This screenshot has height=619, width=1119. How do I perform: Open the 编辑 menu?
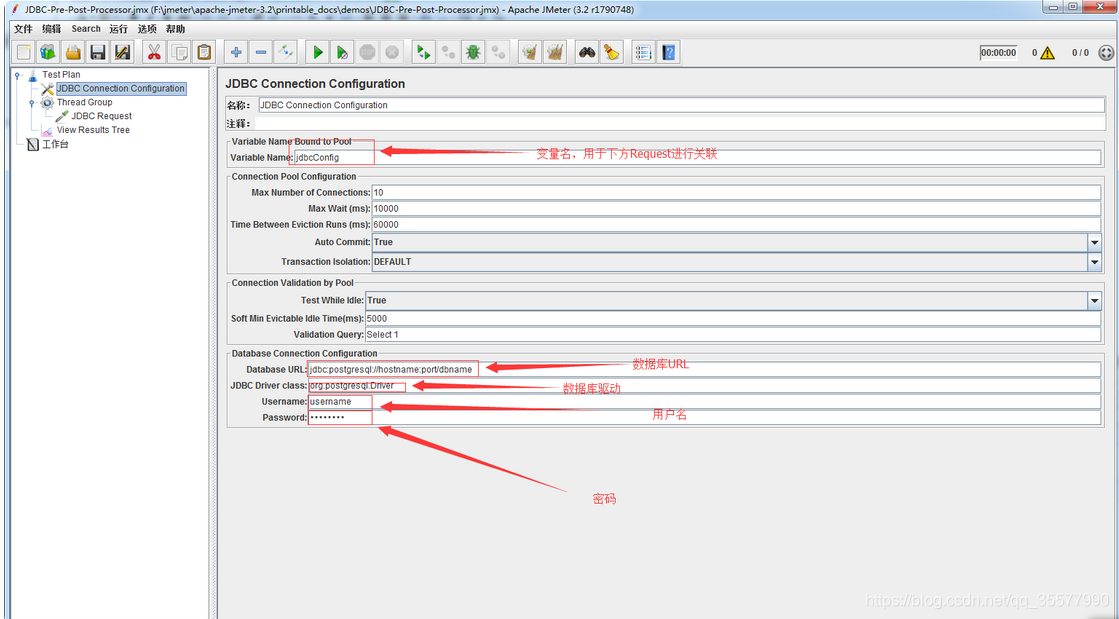click(x=51, y=29)
